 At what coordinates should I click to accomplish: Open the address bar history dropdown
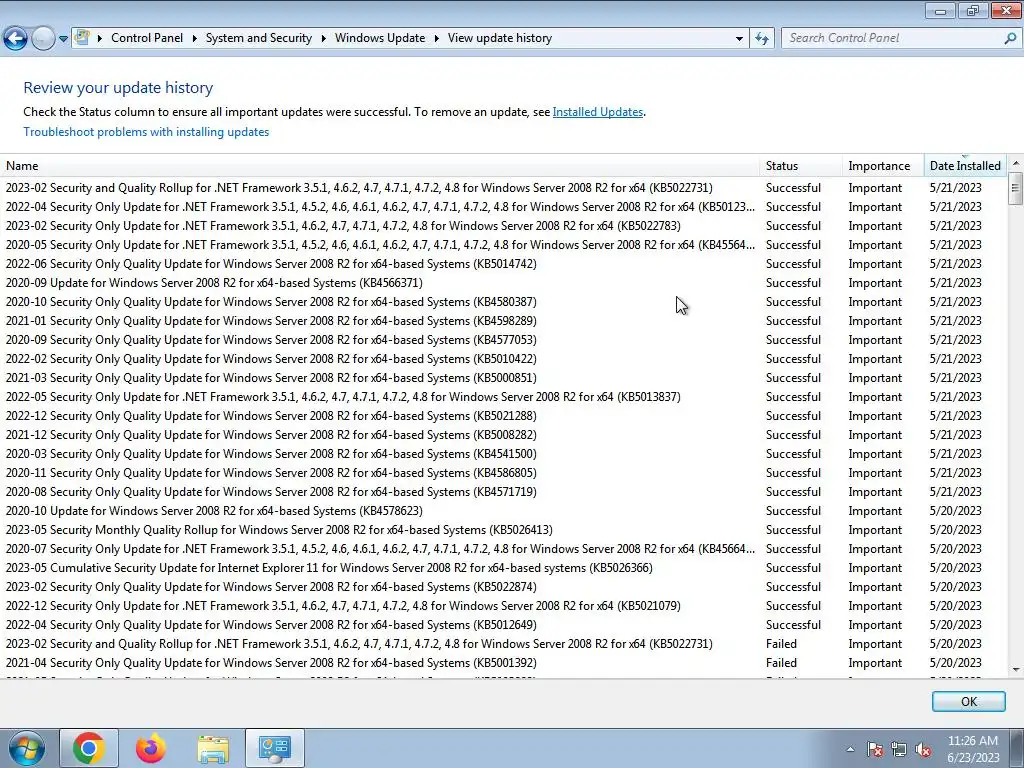pos(739,38)
